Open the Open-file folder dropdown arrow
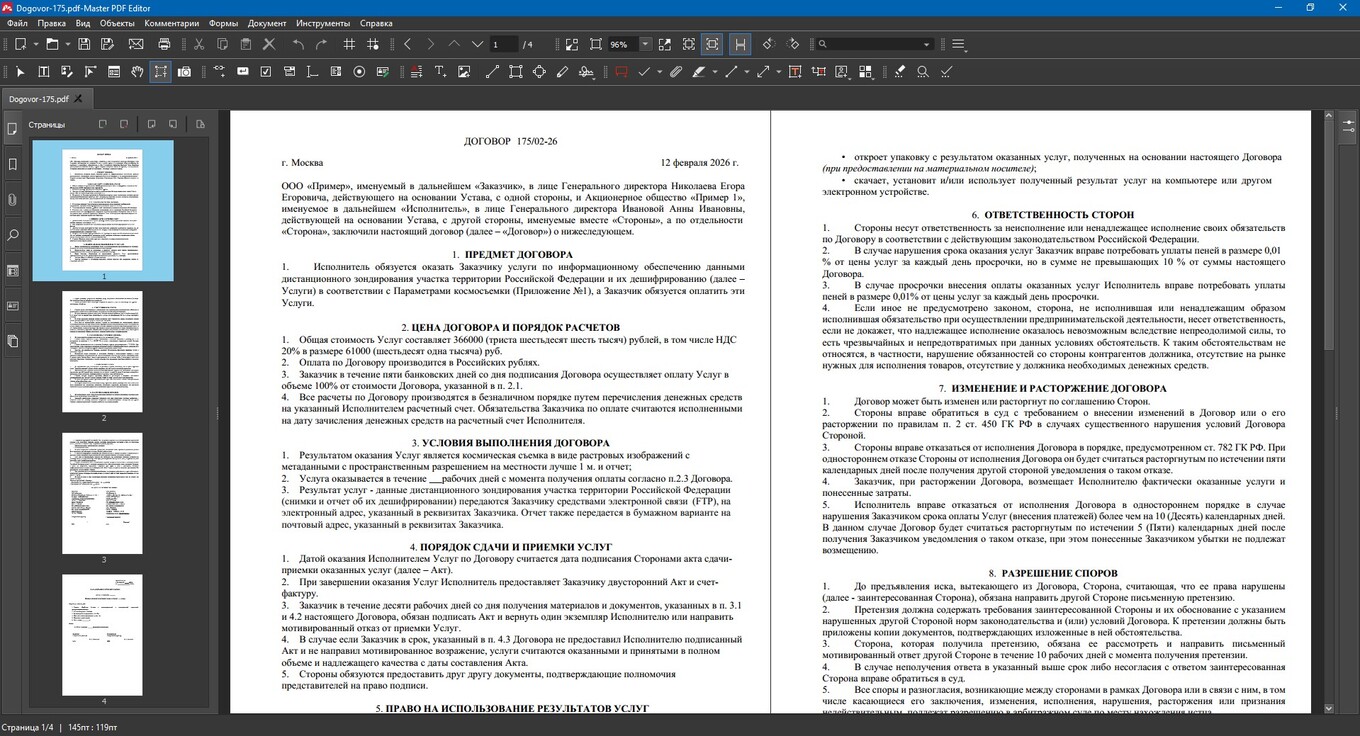Image resolution: width=1360 pixels, height=736 pixels. click(x=66, y=44)
